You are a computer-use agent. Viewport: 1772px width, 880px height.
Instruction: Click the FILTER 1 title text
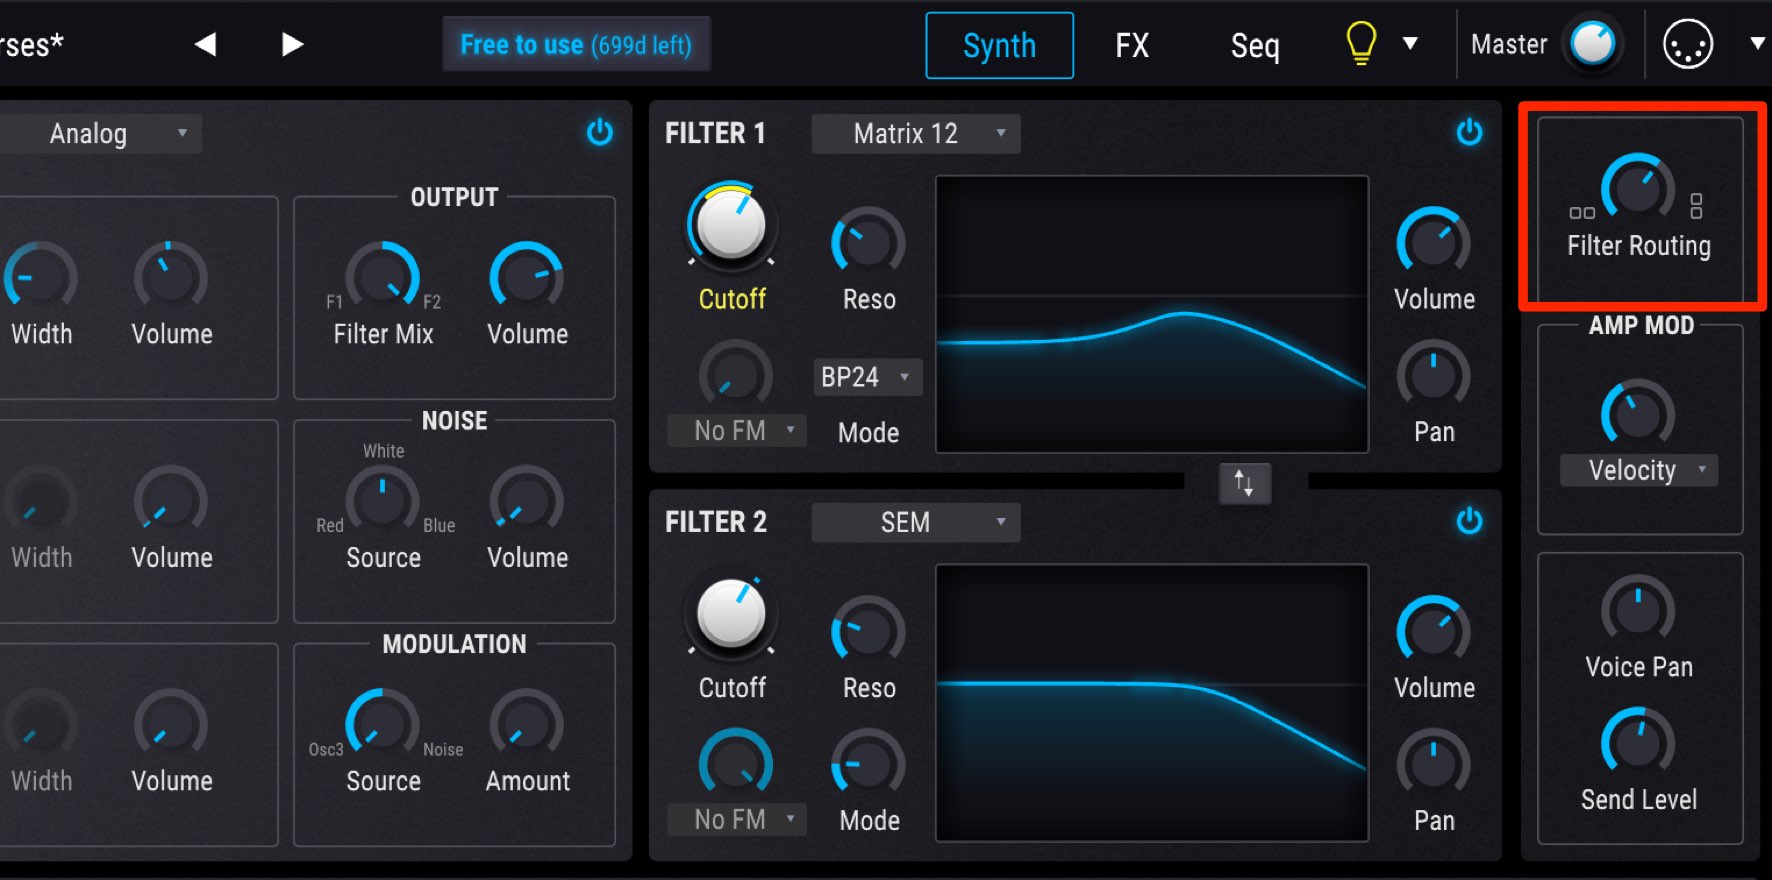[715, 133]
